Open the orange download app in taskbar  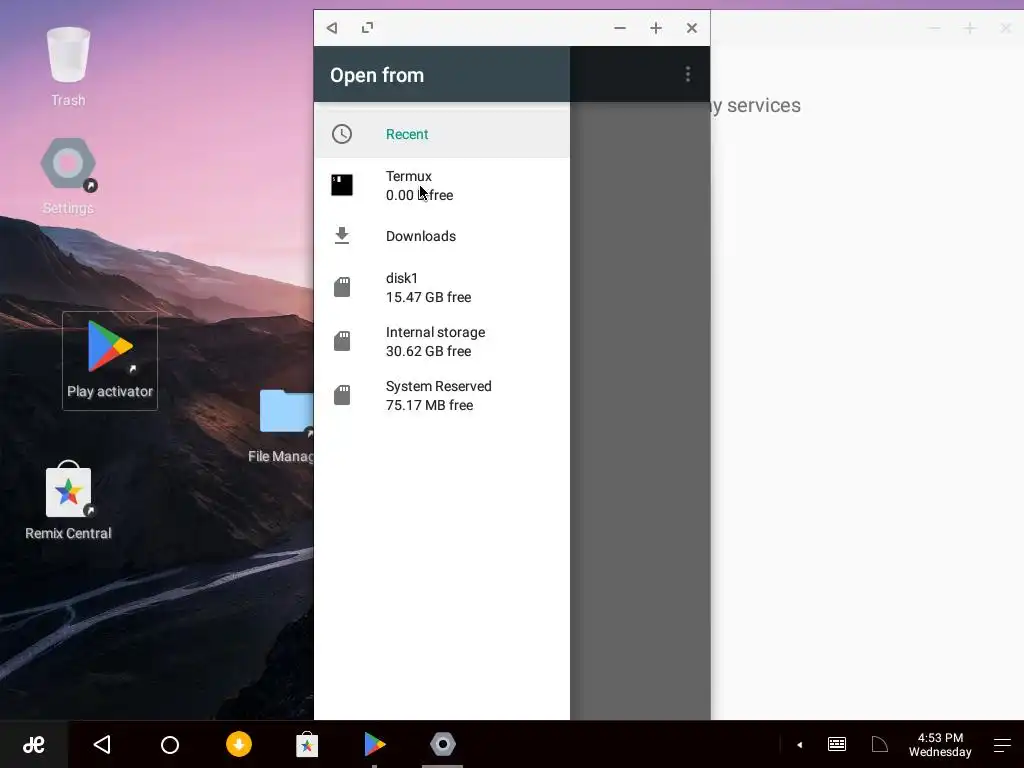[x=239, y=744]
